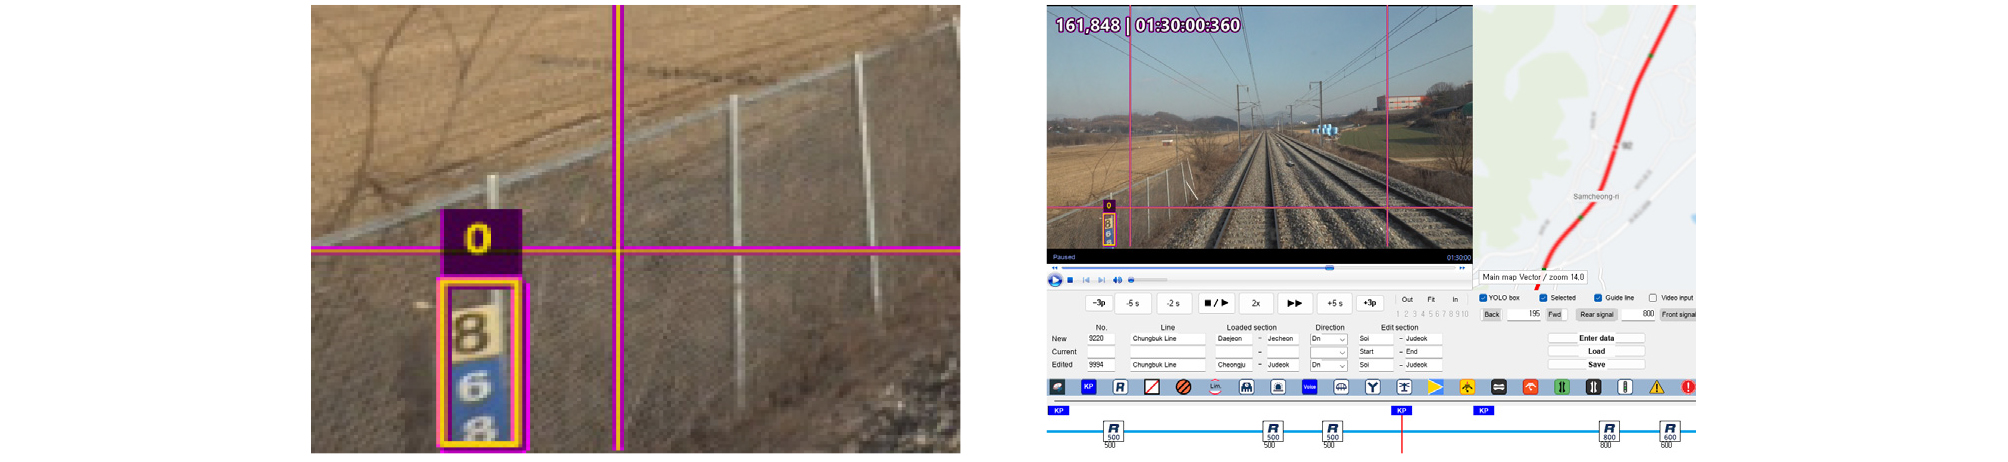Click the -3p step back button

1099,303
